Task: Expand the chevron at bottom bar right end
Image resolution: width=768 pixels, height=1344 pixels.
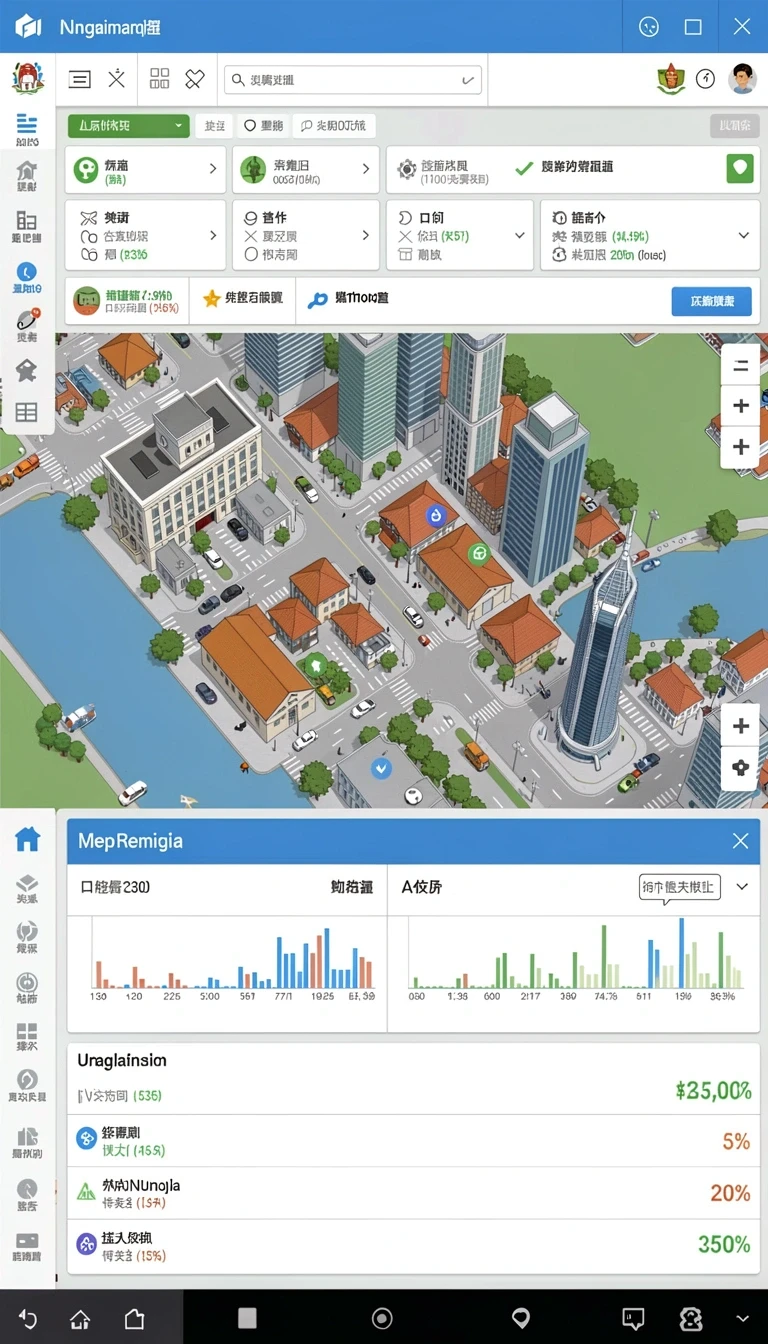Action: click(x=741, y=1319)
